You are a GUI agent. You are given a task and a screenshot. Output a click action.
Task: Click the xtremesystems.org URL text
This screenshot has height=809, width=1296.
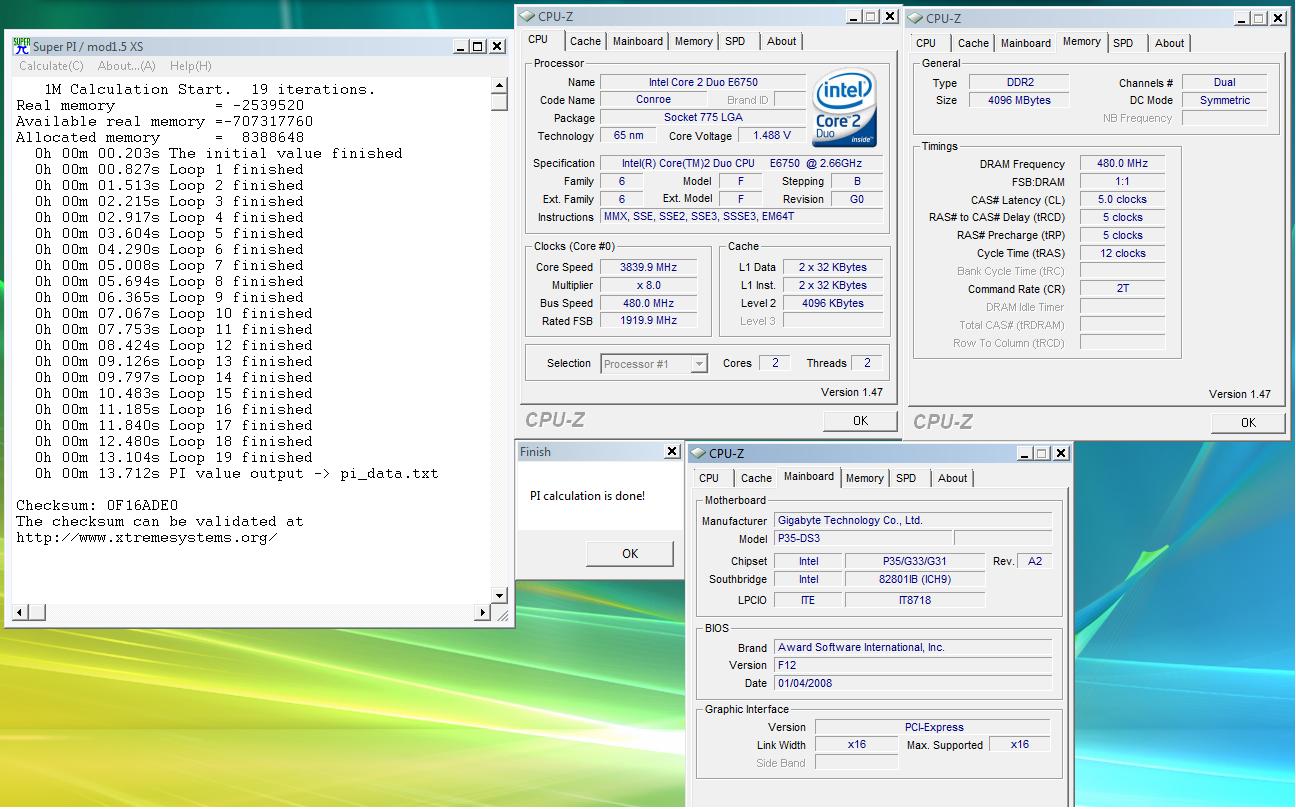(x=146, y=537)
